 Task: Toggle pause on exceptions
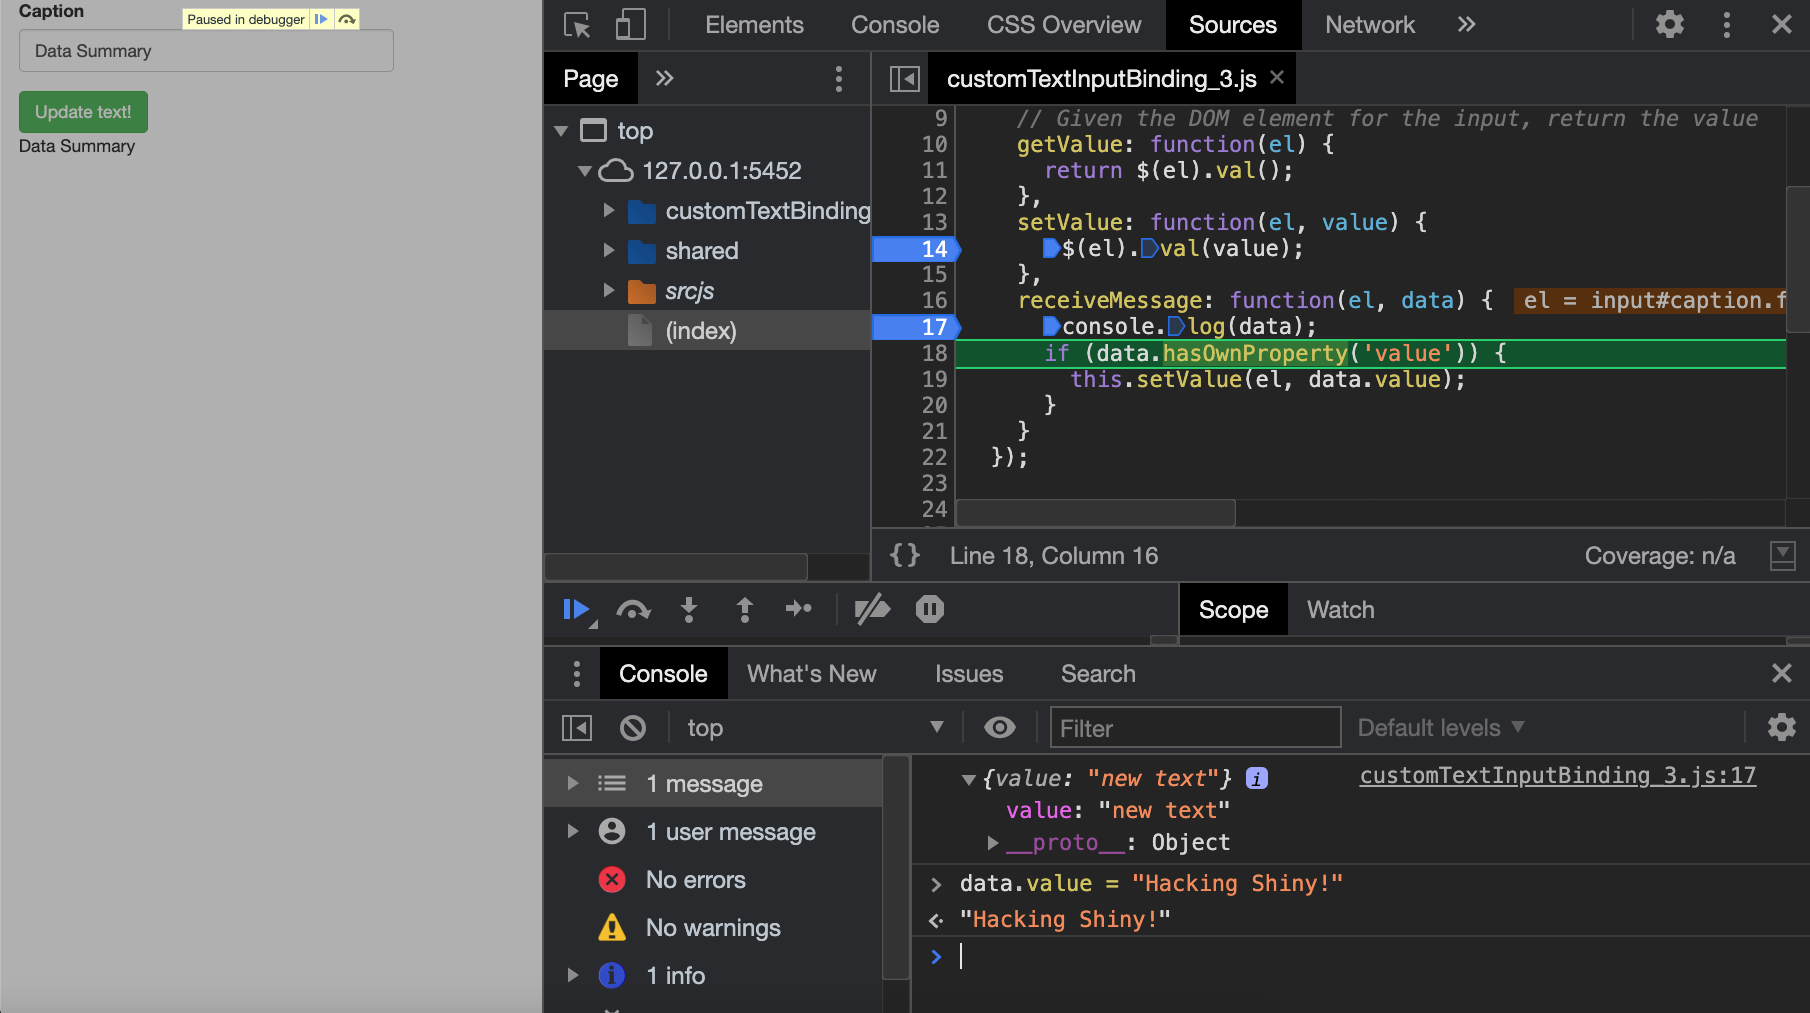click(x=930, y=609)
